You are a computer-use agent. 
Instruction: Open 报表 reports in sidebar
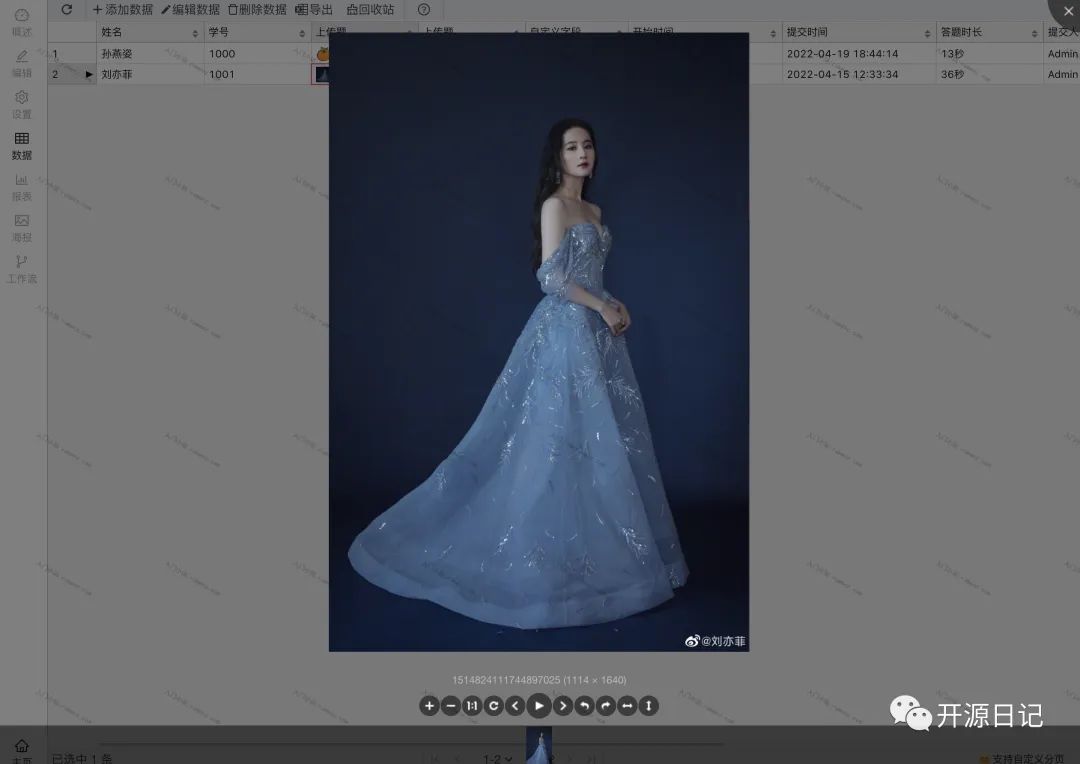22,187
